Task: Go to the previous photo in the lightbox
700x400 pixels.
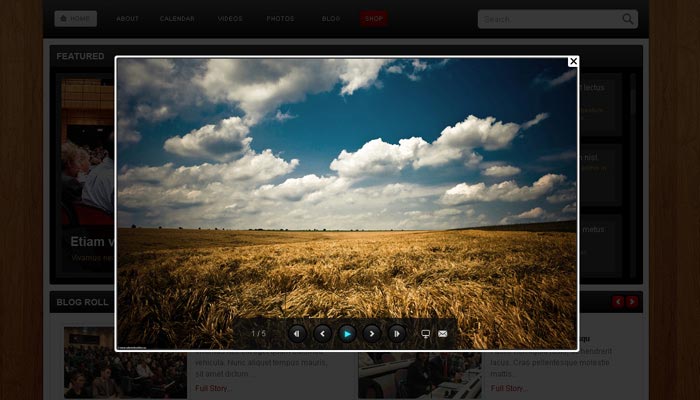Action: [x=322, y=333]
